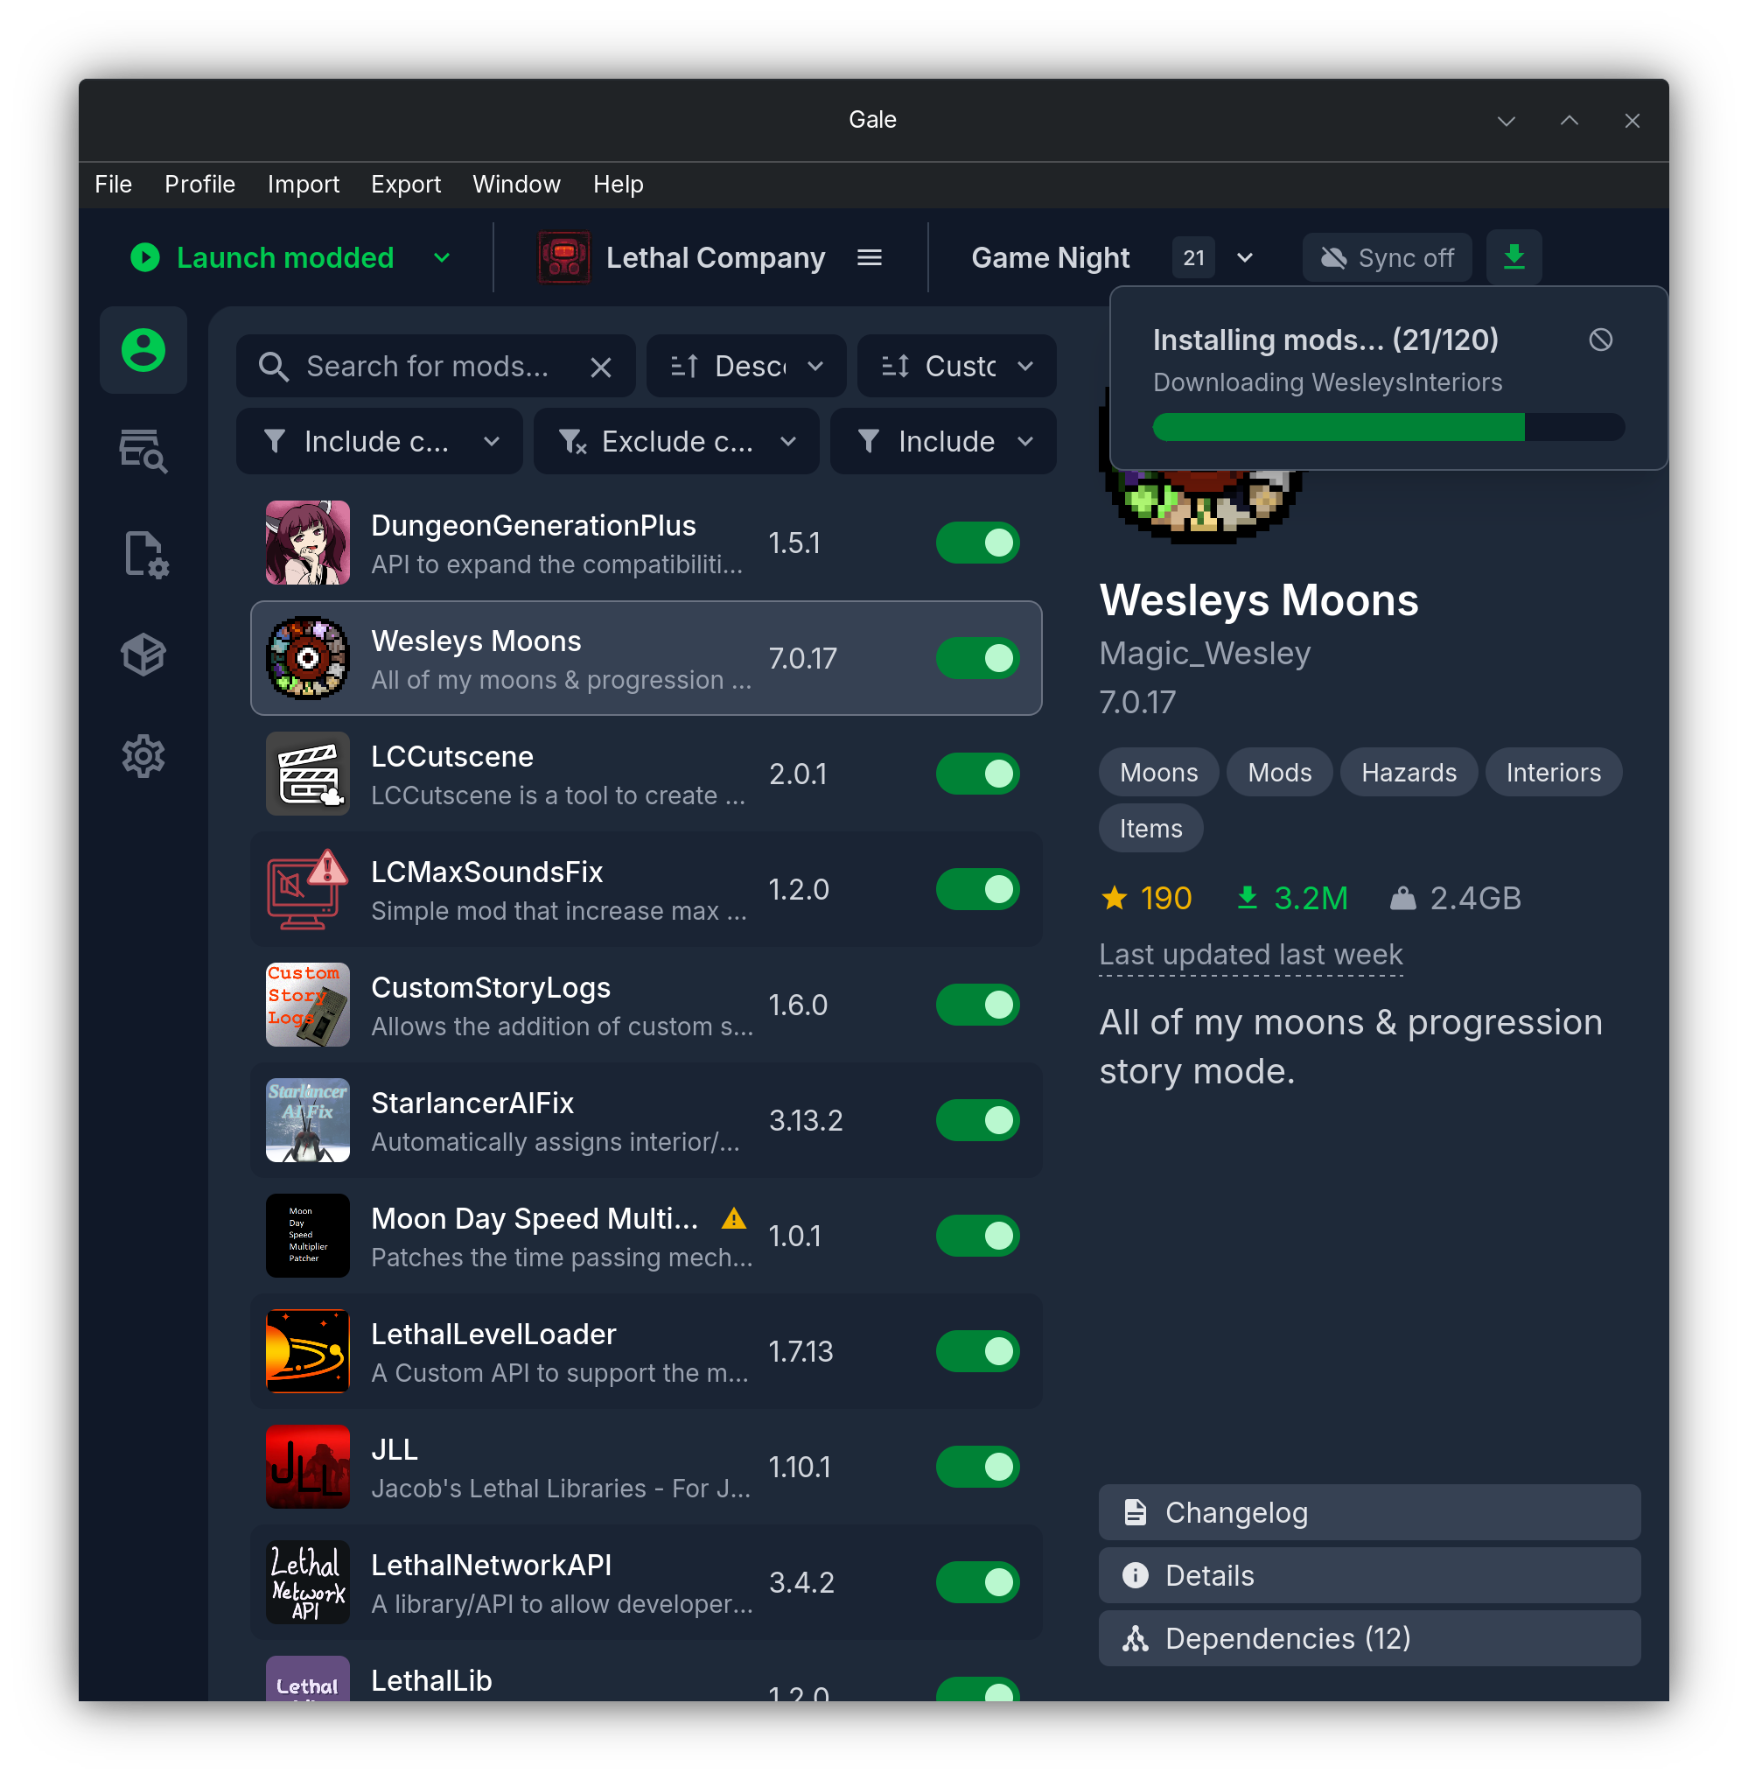This screenshot has height=1780, width=1748.
Task: Disable the LCCutscene mod toggle
Action: click(977, 774)
